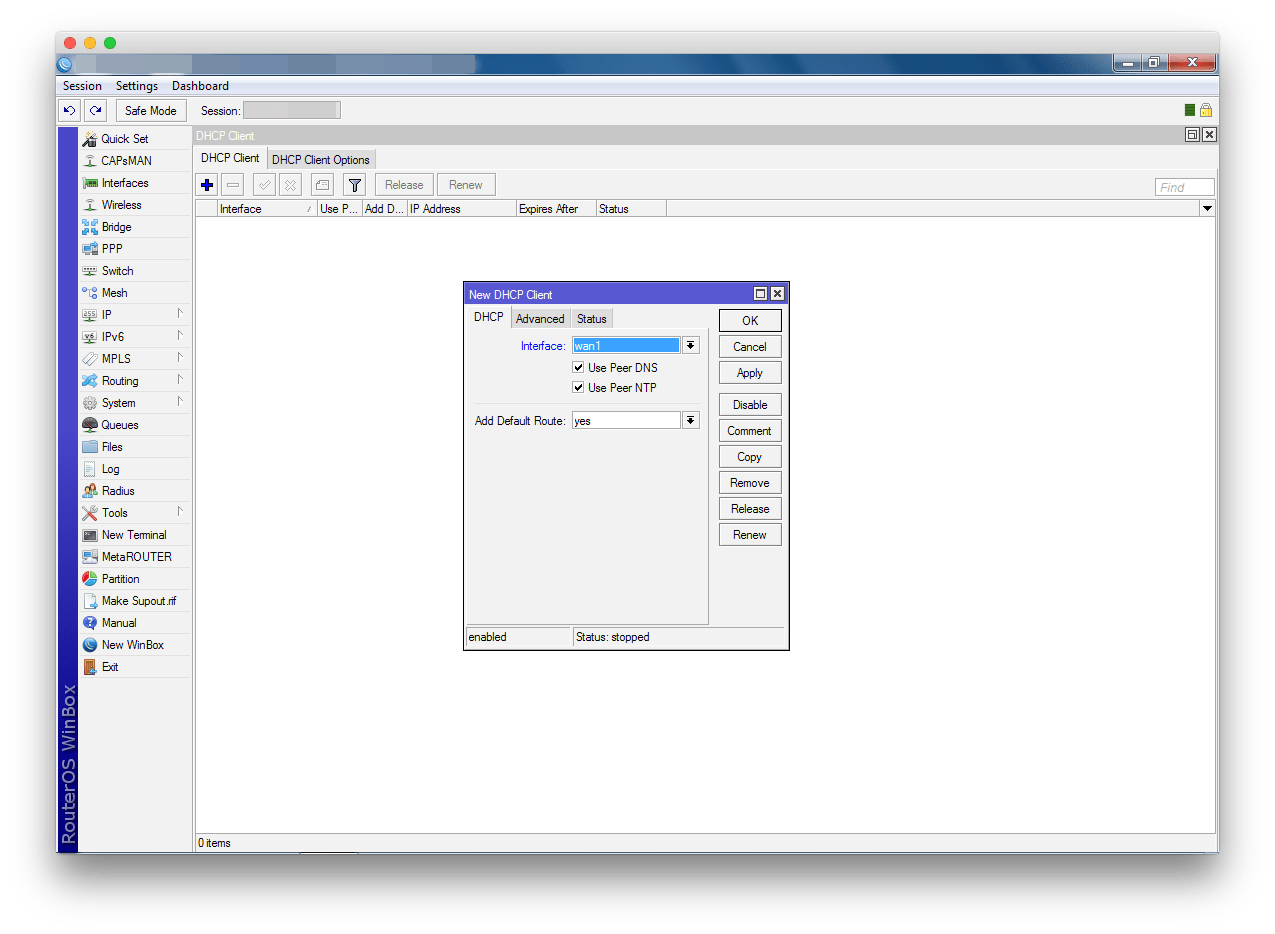Uncheck Use Peer DNS checkbox
1275x934 pixels.
tap(578, 368)
